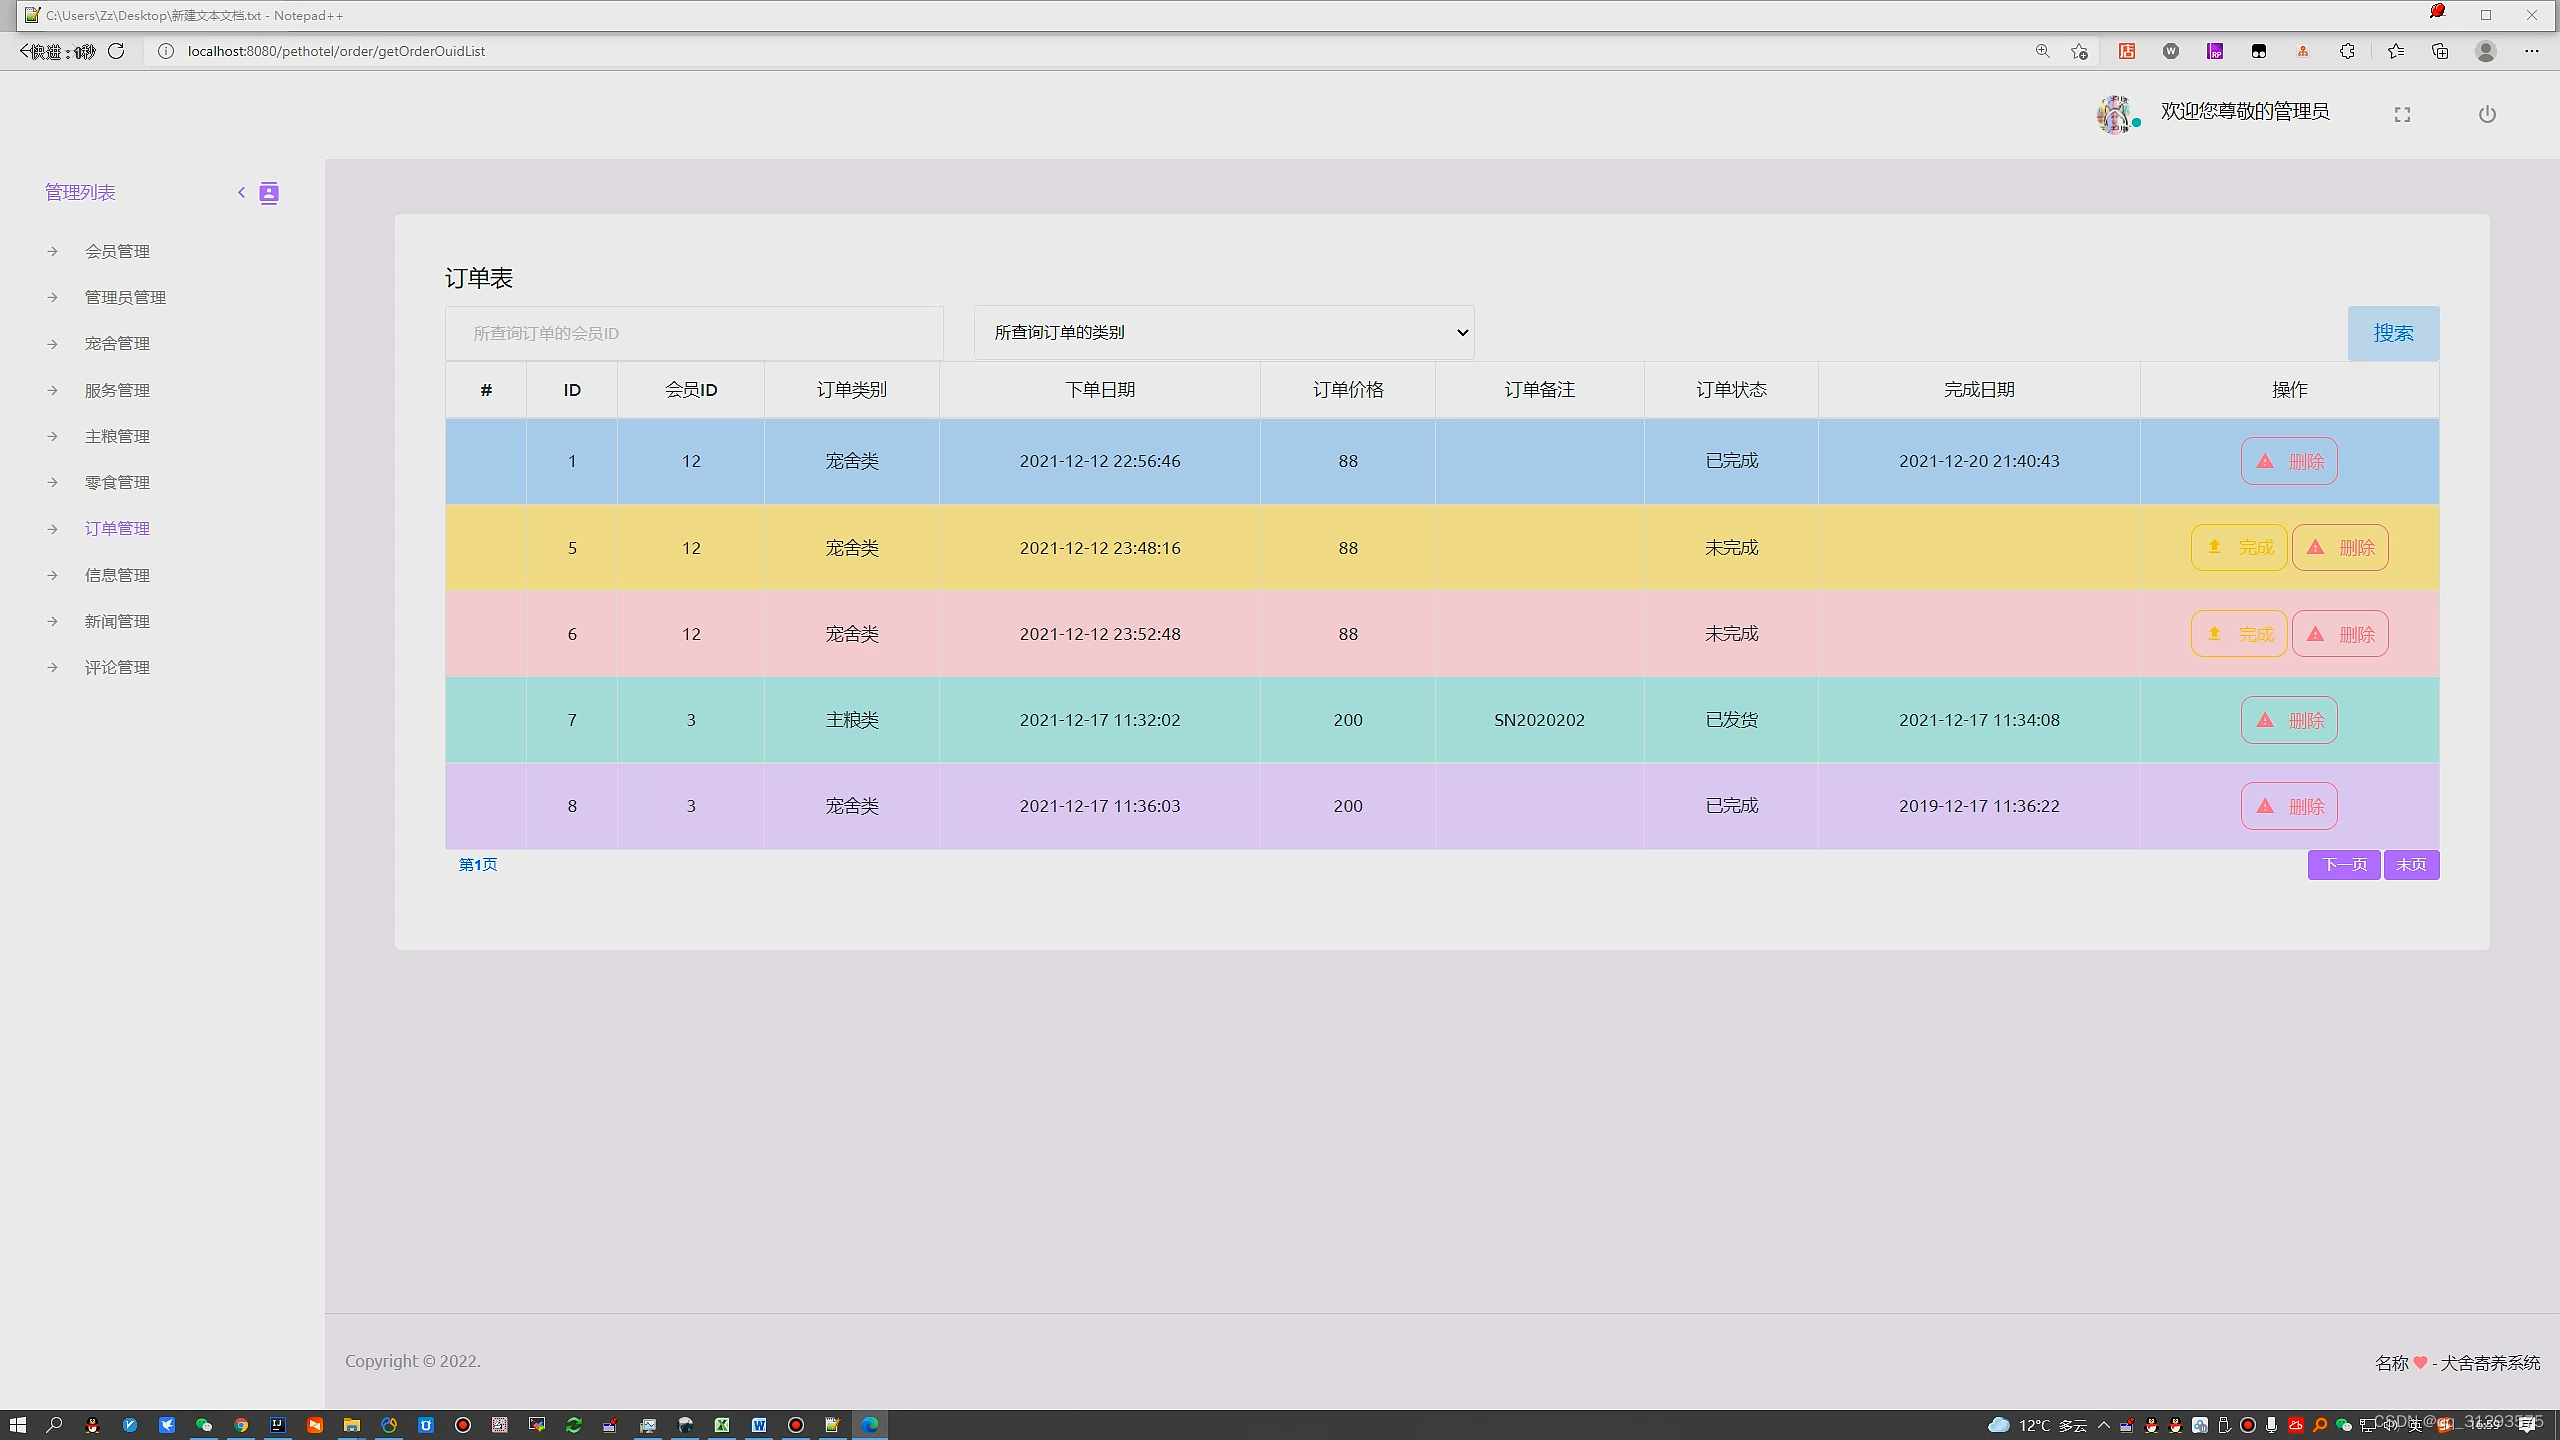Click the power logout icon

[2487, 114]
